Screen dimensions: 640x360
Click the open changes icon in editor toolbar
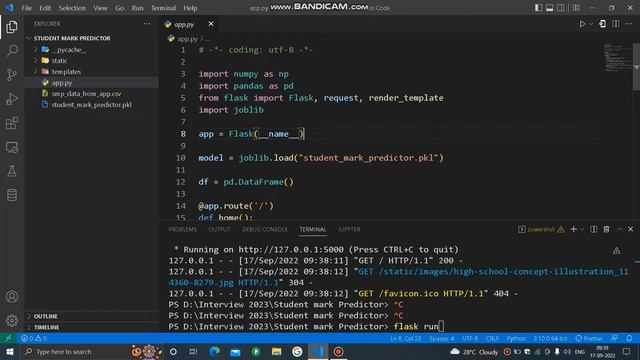602,24
